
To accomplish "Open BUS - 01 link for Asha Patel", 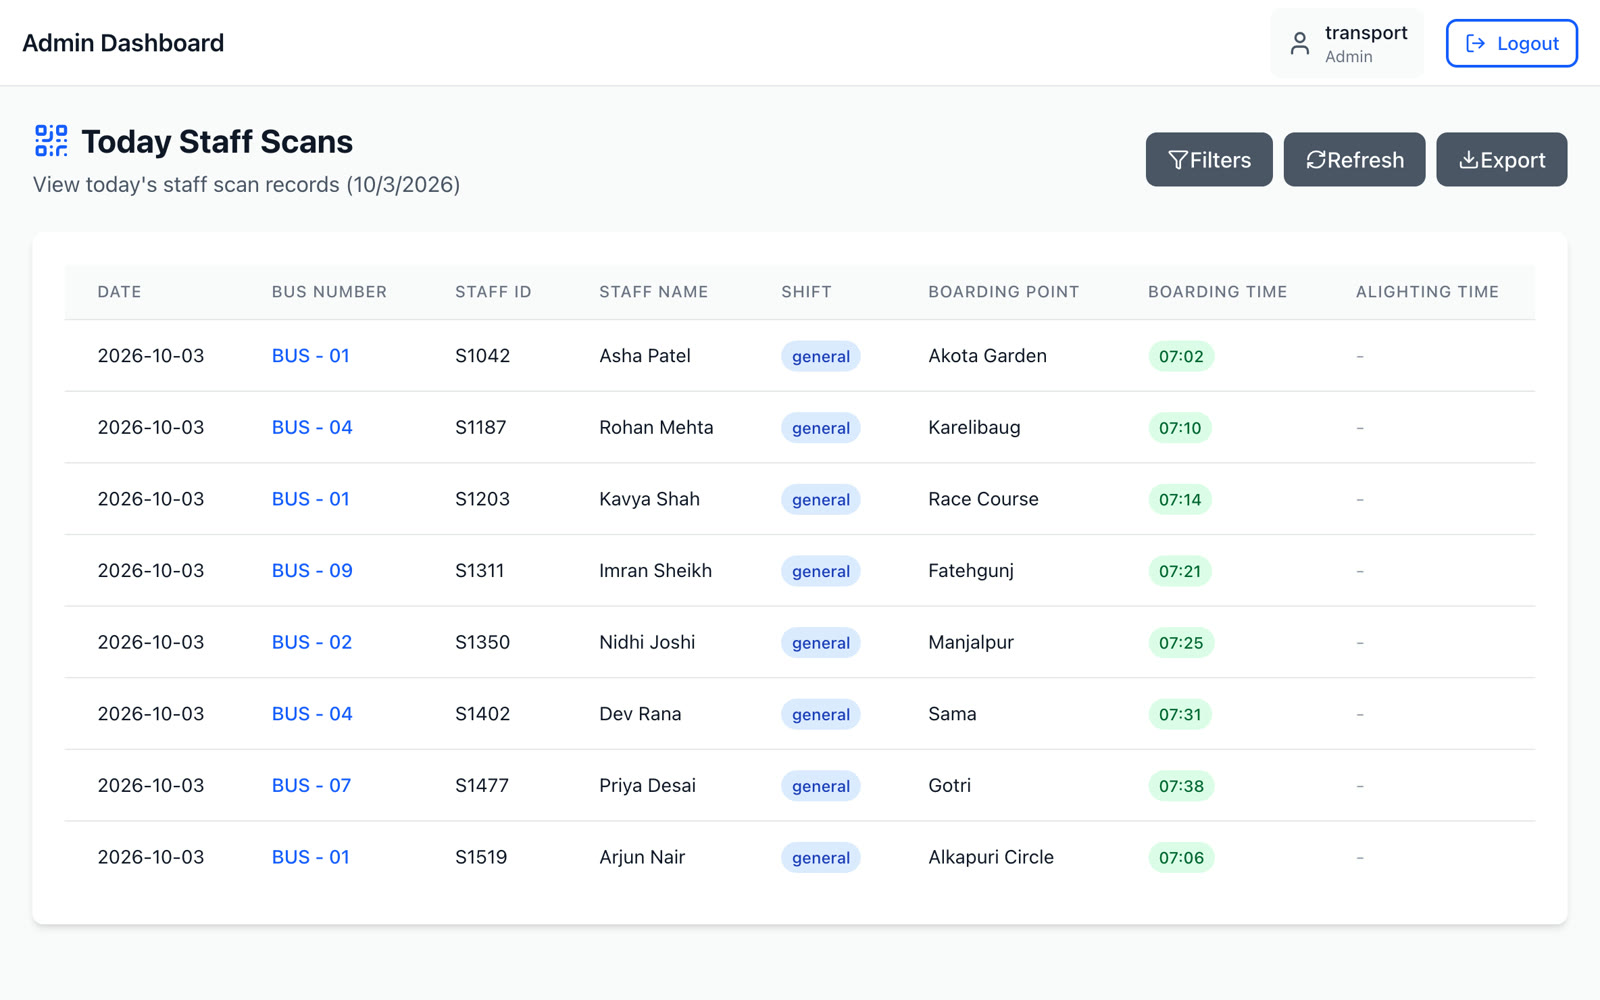I will [310, 356].
